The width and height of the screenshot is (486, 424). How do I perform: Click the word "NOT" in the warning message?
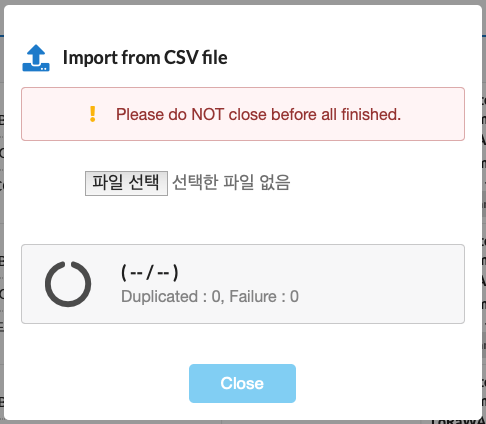pyautogui.click(x=207, y=114)
